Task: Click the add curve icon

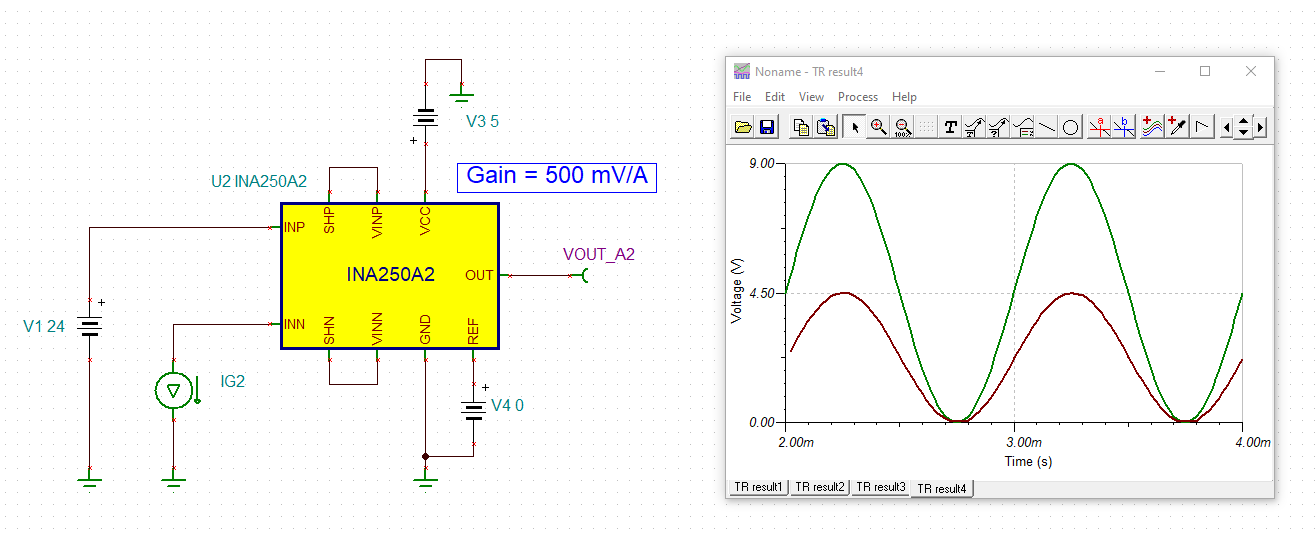Action: (1152, 127)
